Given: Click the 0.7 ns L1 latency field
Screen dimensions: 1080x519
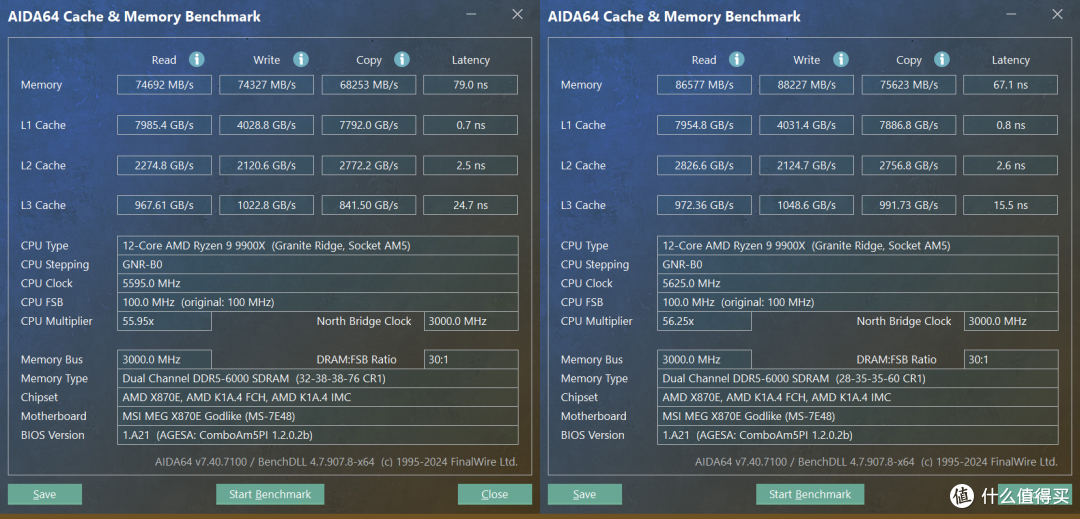Looking at the screenshot, I should (470, 125).
